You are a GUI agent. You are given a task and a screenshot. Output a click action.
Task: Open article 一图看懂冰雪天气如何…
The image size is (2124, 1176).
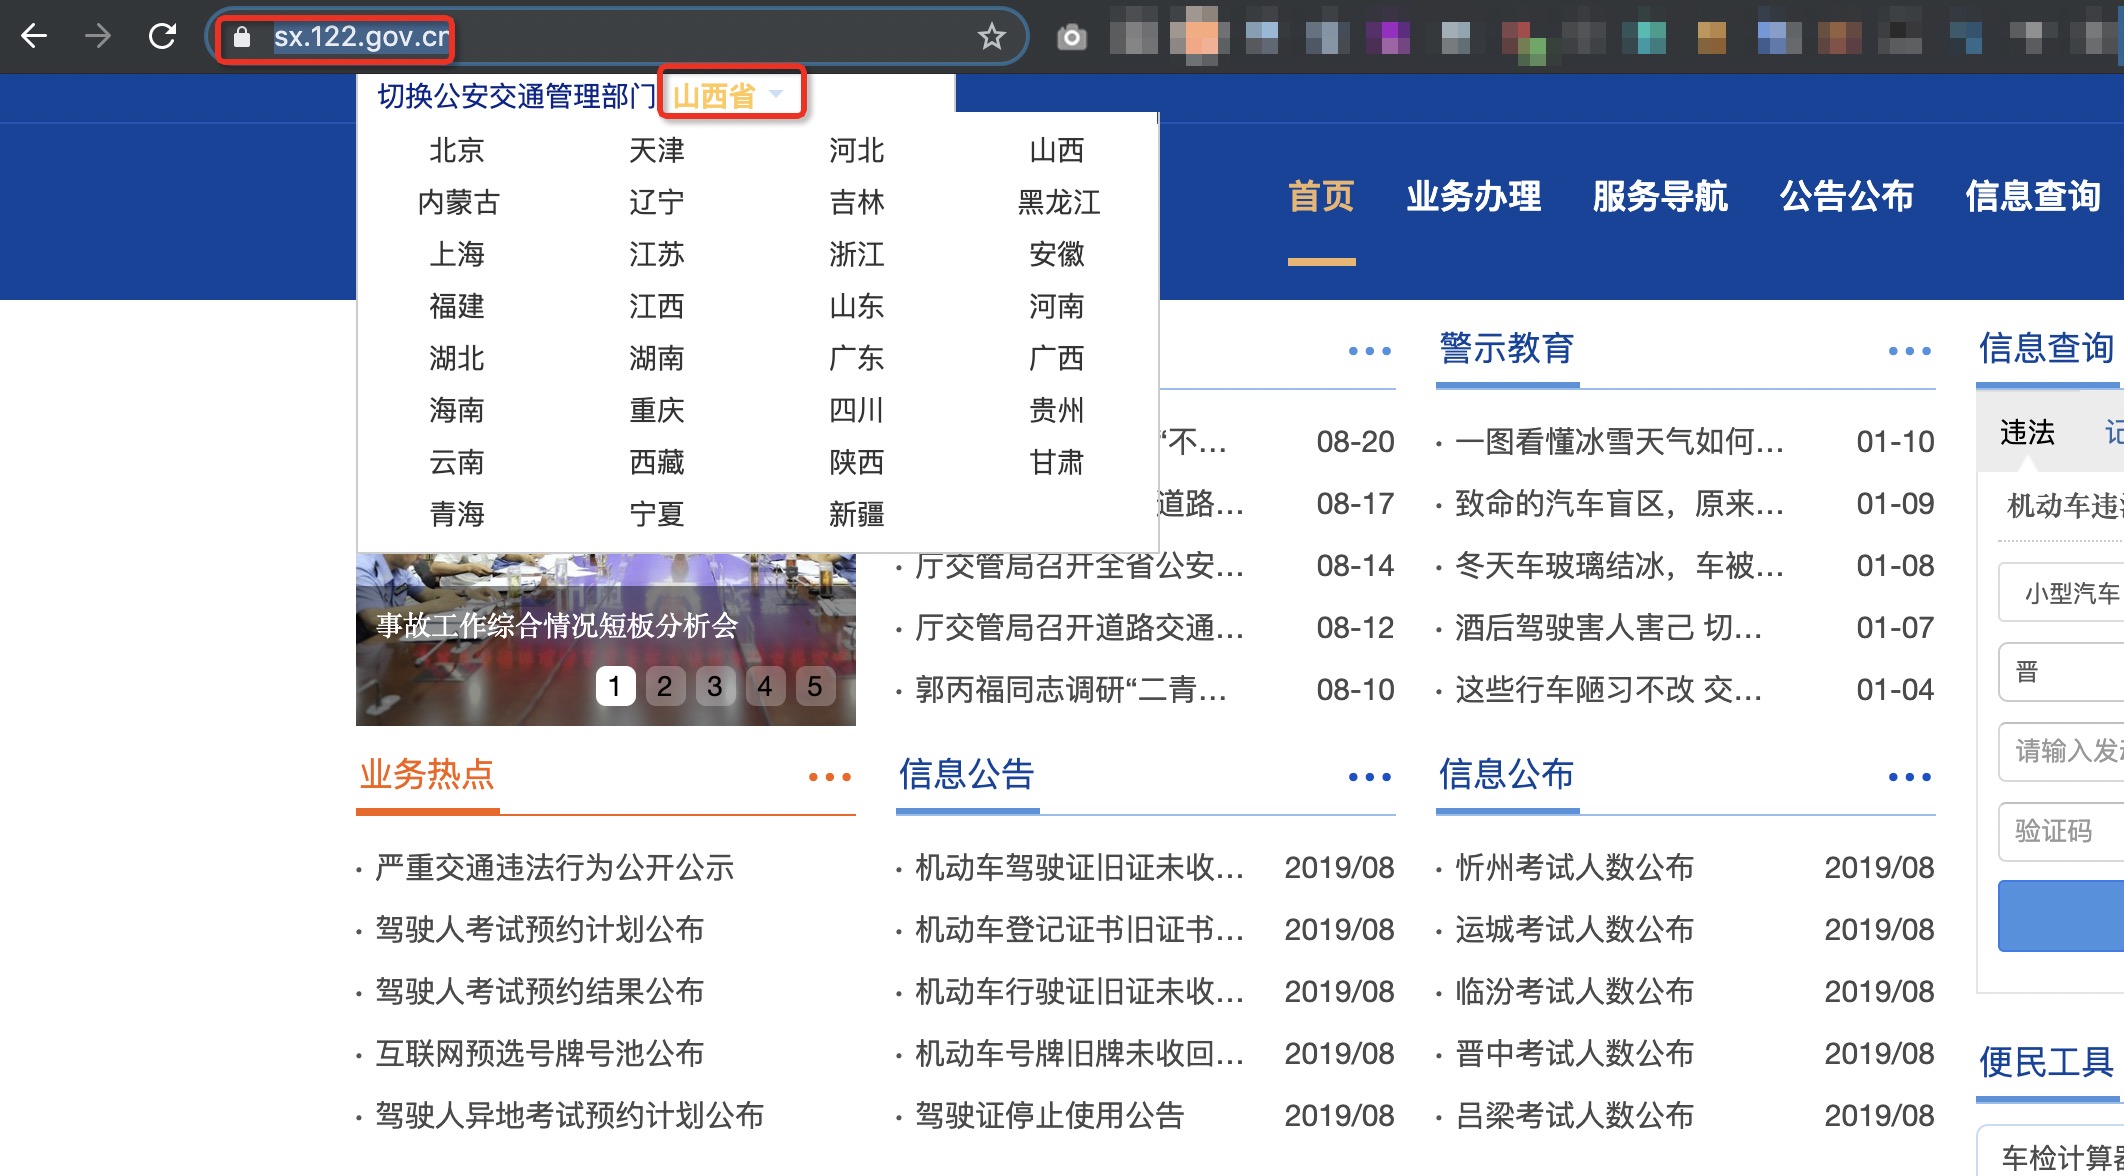(x=1619, y=441)
